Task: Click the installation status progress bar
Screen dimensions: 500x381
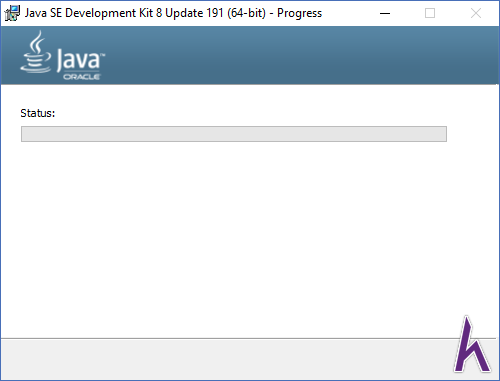Action: 234,134
